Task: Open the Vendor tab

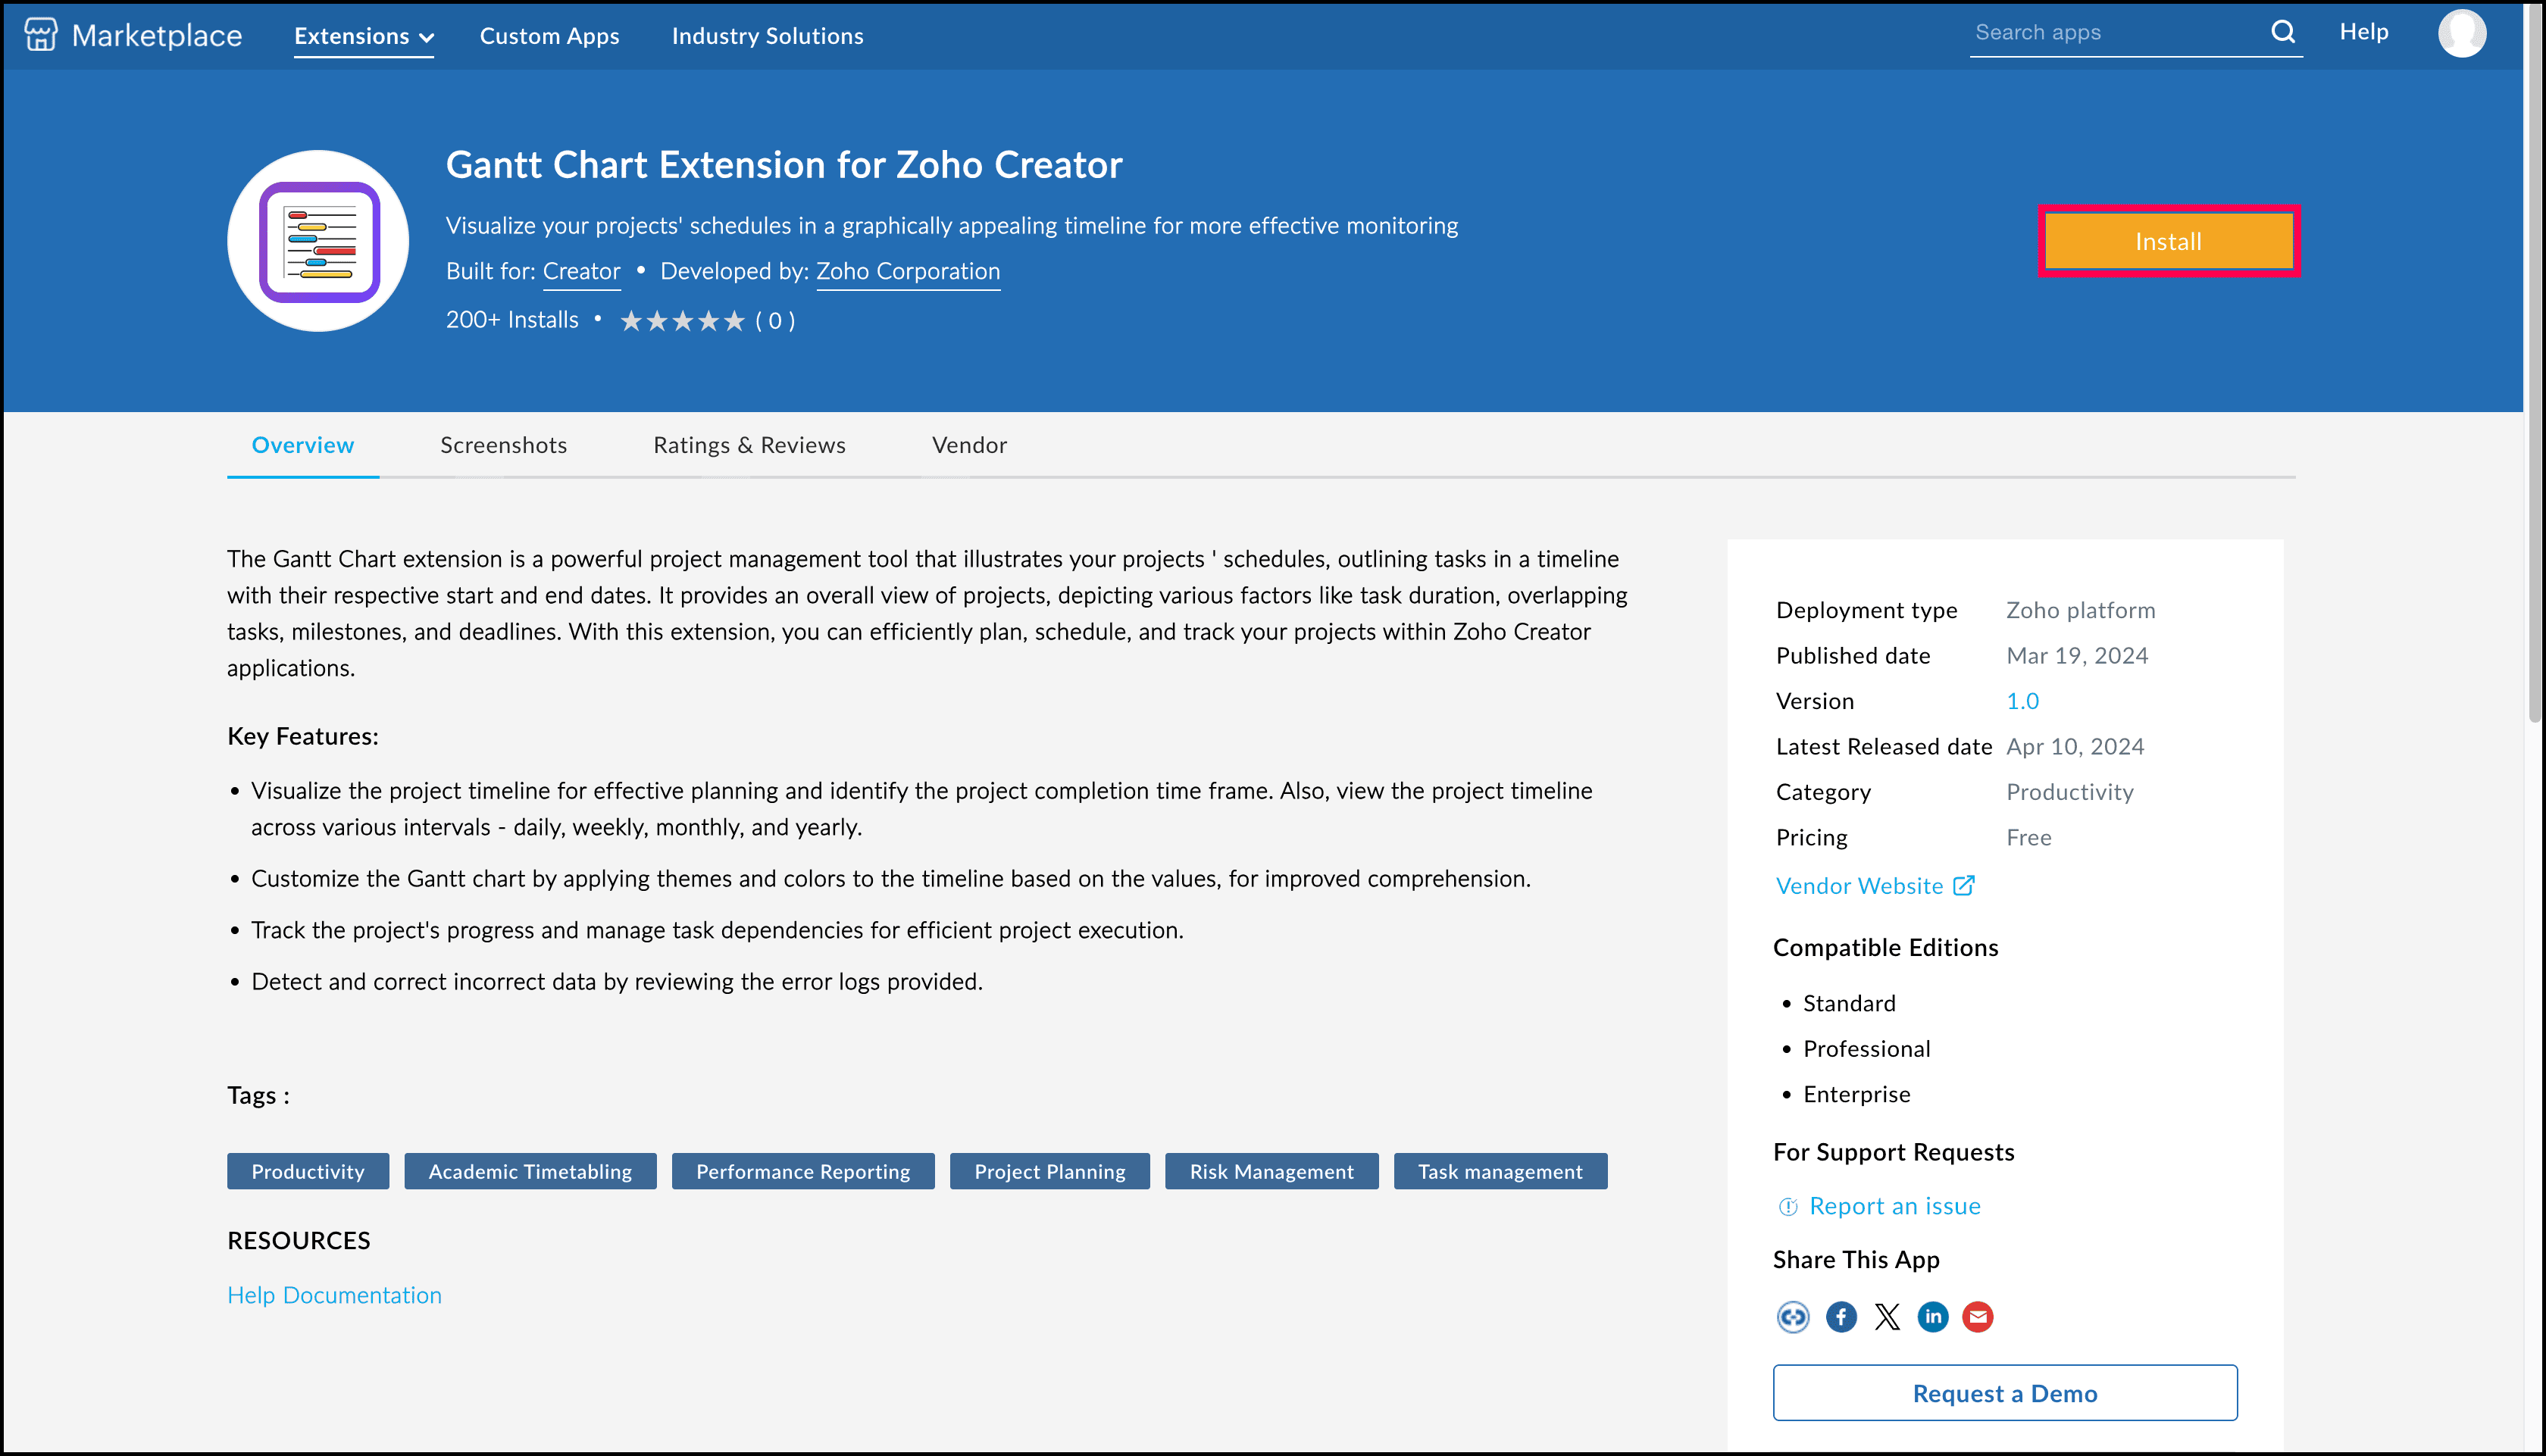Action: pos(970,445)
